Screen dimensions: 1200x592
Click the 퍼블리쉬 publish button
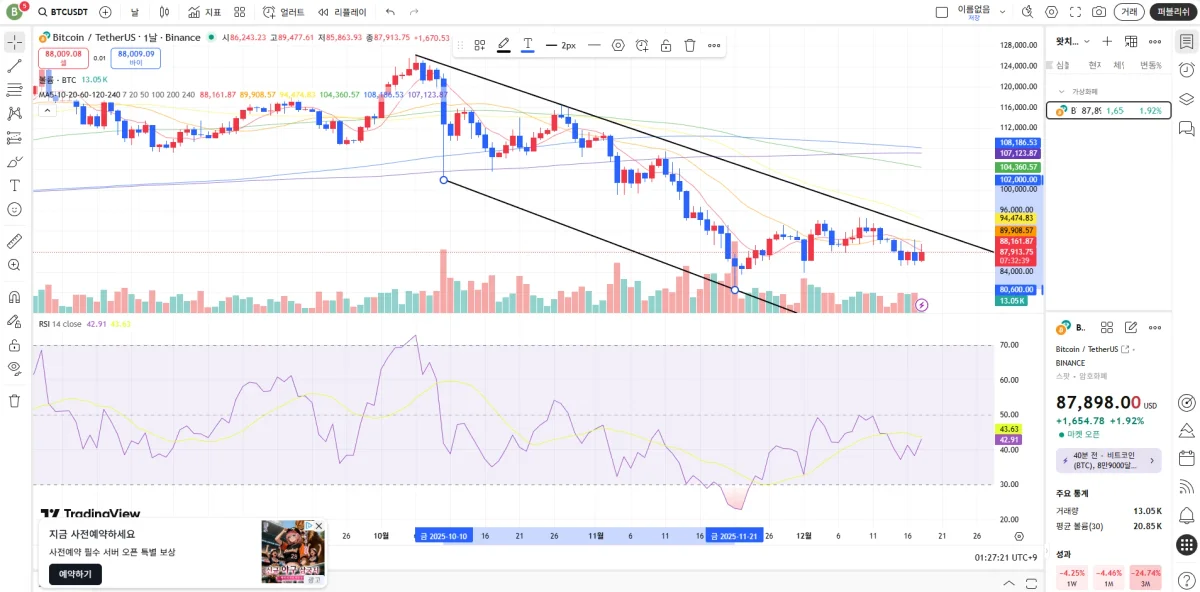pos(1172,12)
